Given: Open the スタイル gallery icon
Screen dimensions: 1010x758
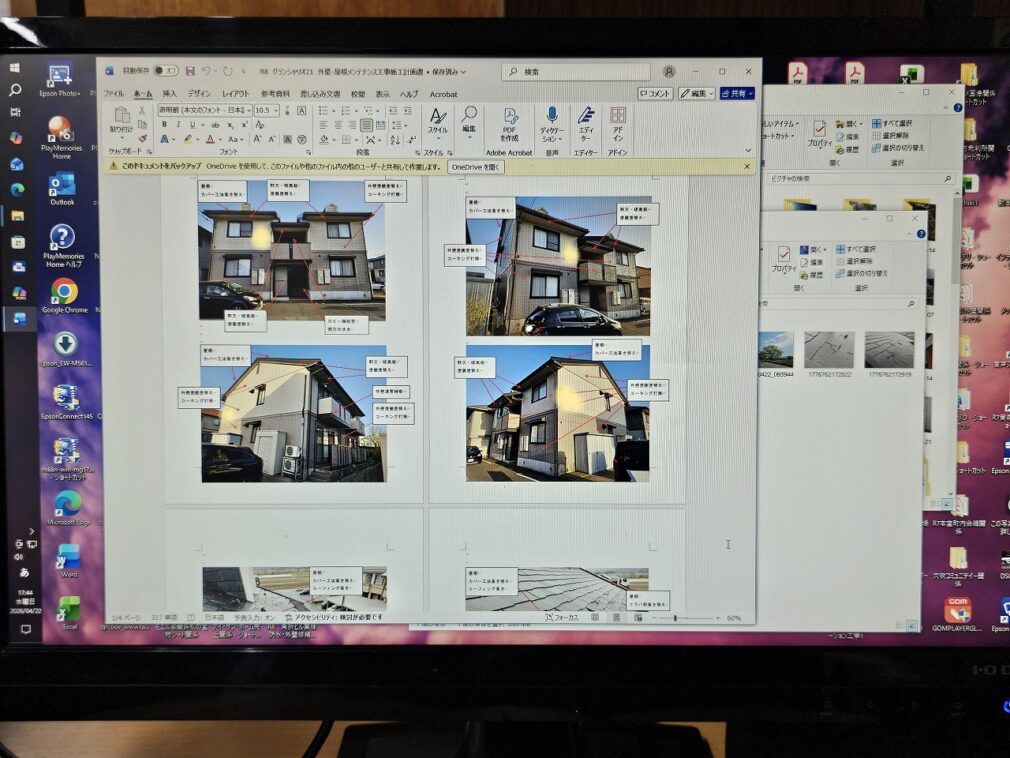Looking at the screenshot, I should pos(437,120).
